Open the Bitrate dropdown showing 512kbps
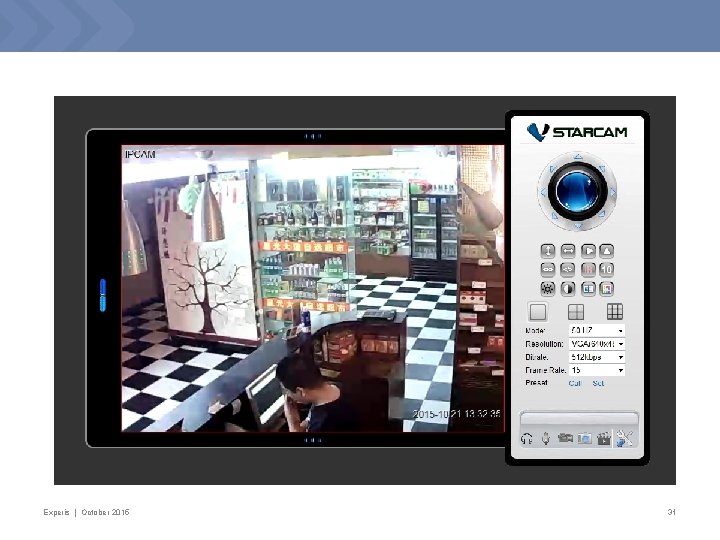 (596, 357)
